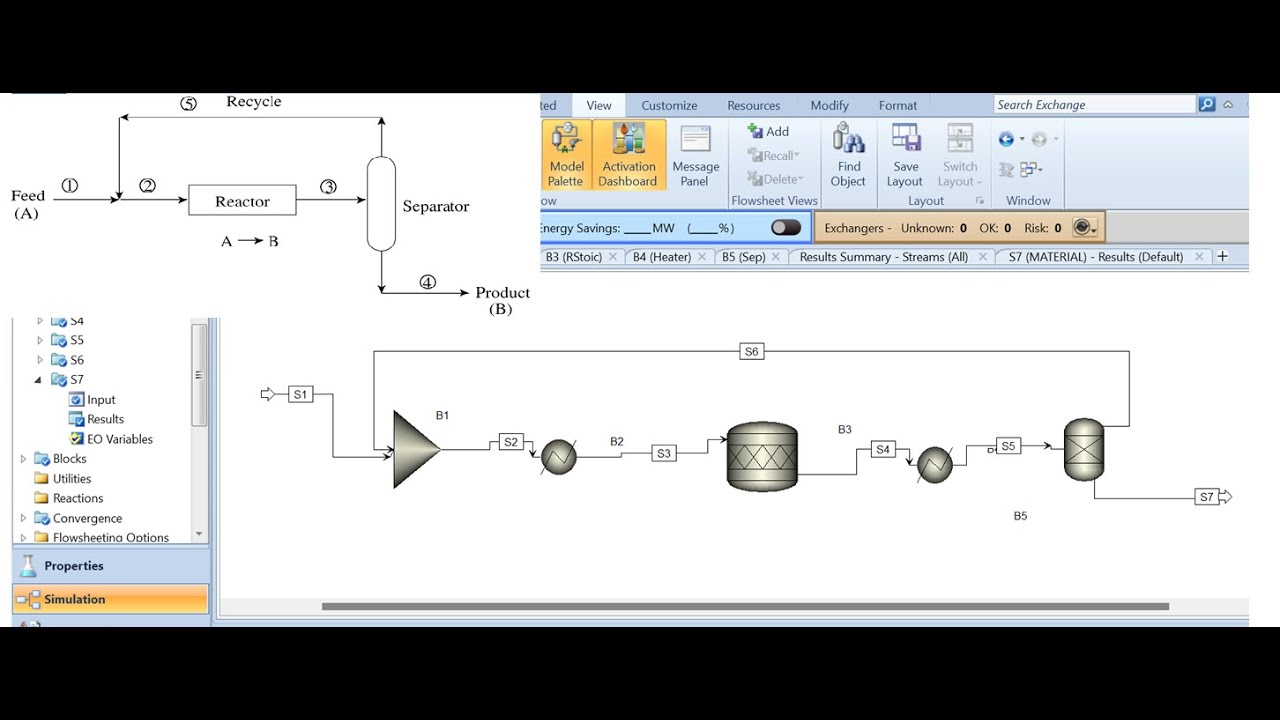Image resolution: width=1280 pixels, height=720 pixels.
Task: Click the S7 product stream arrow
Action: (x=1225, y=497)
